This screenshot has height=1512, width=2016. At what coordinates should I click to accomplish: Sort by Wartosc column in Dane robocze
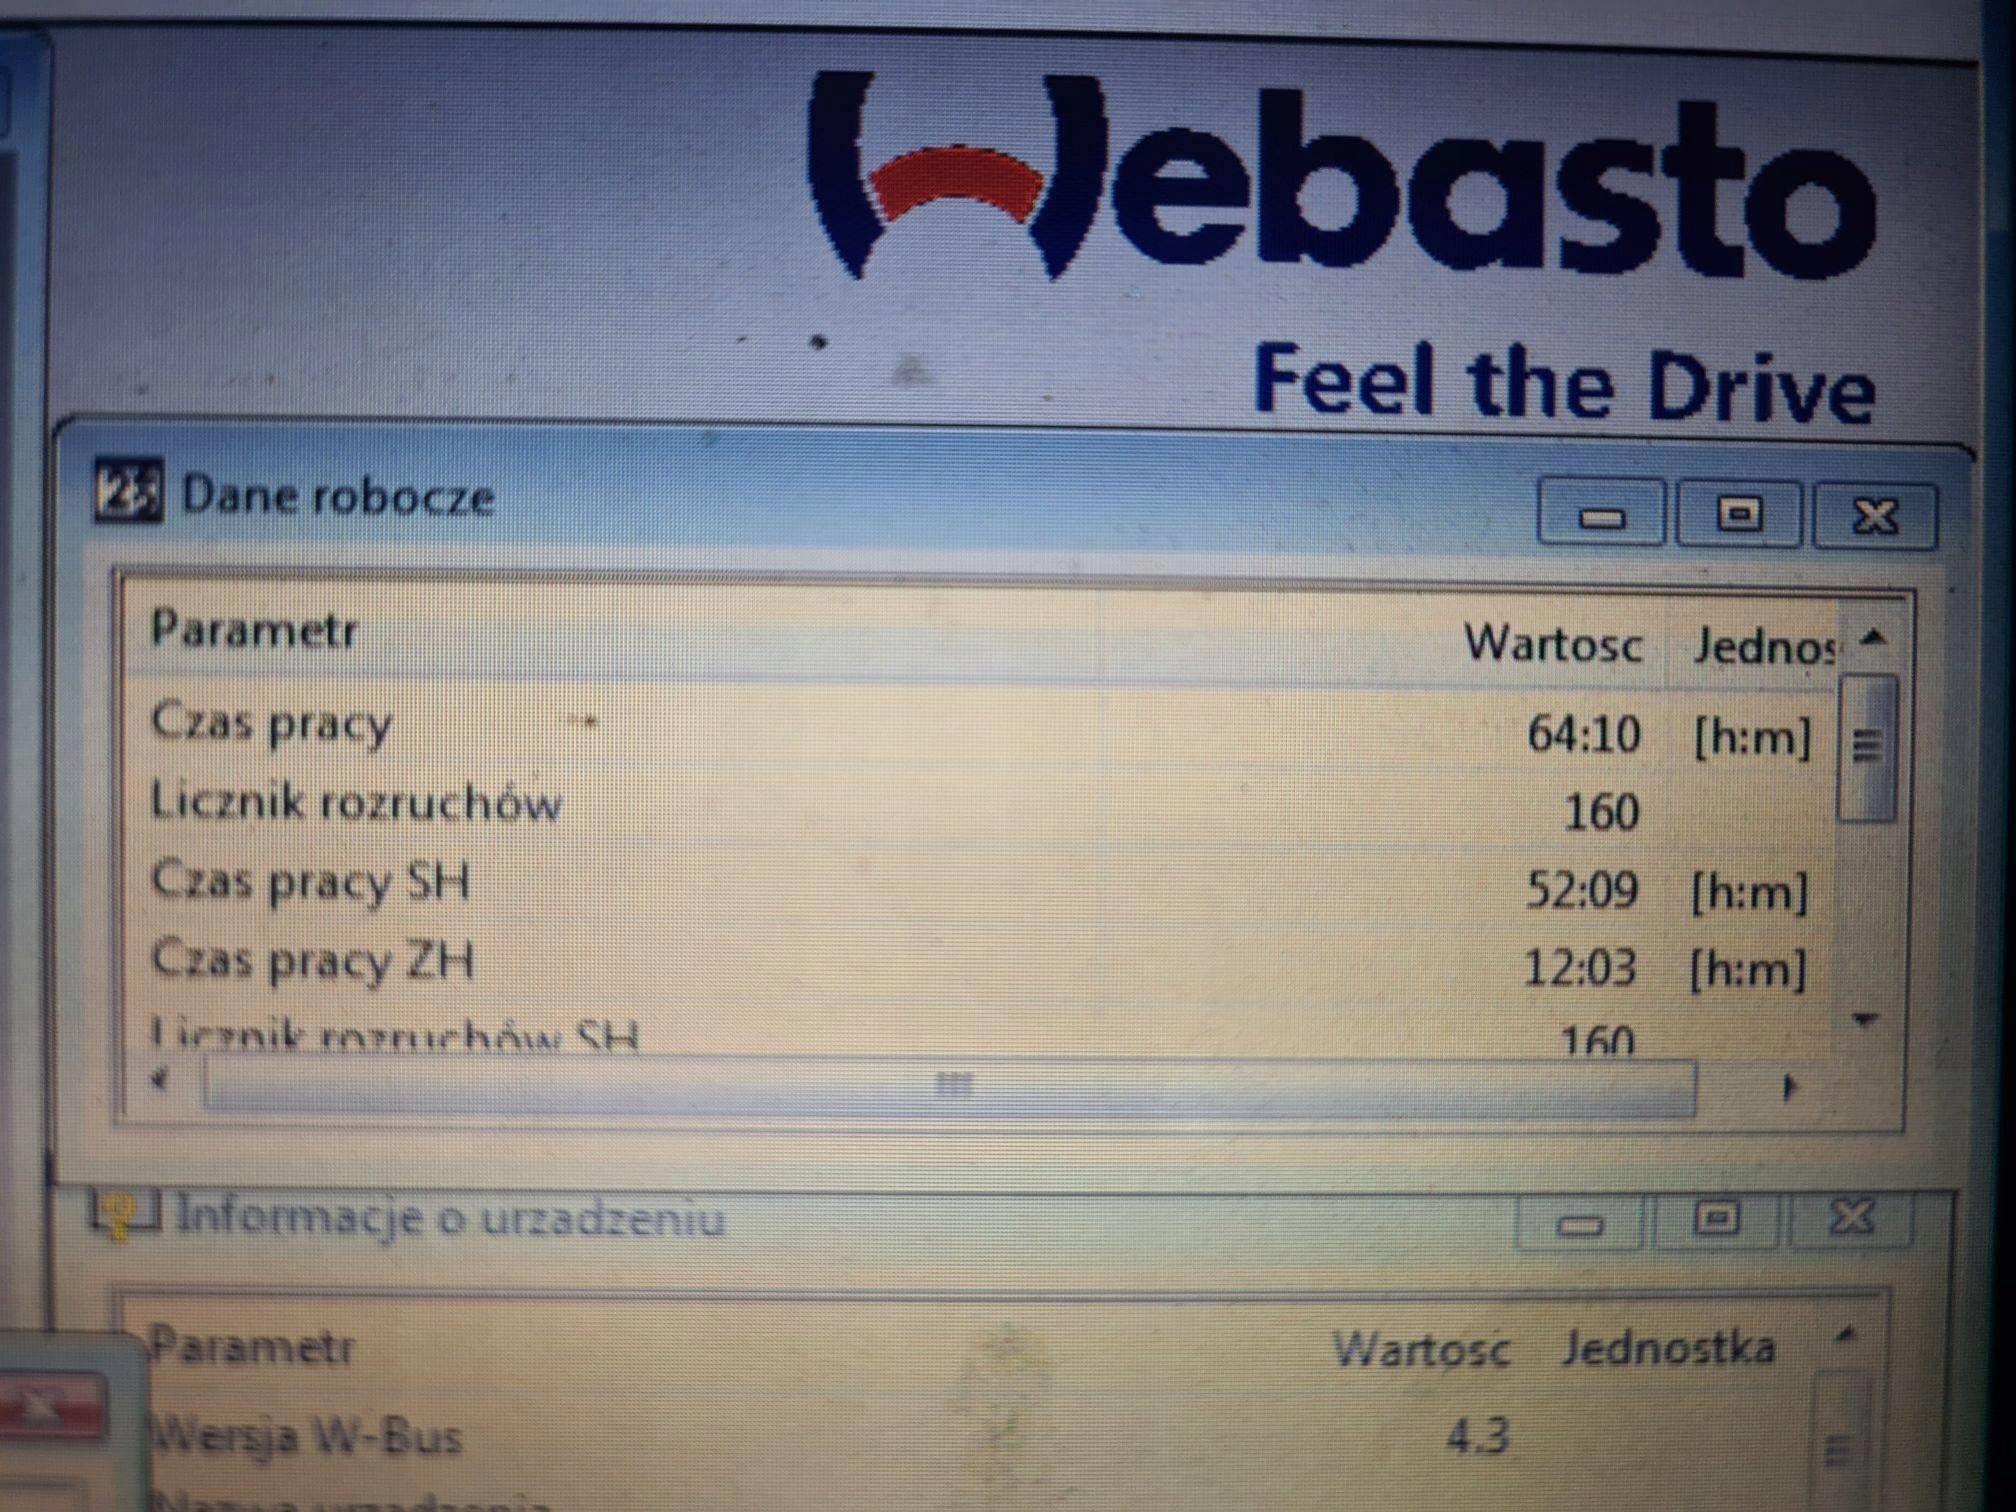point(1552,643)
